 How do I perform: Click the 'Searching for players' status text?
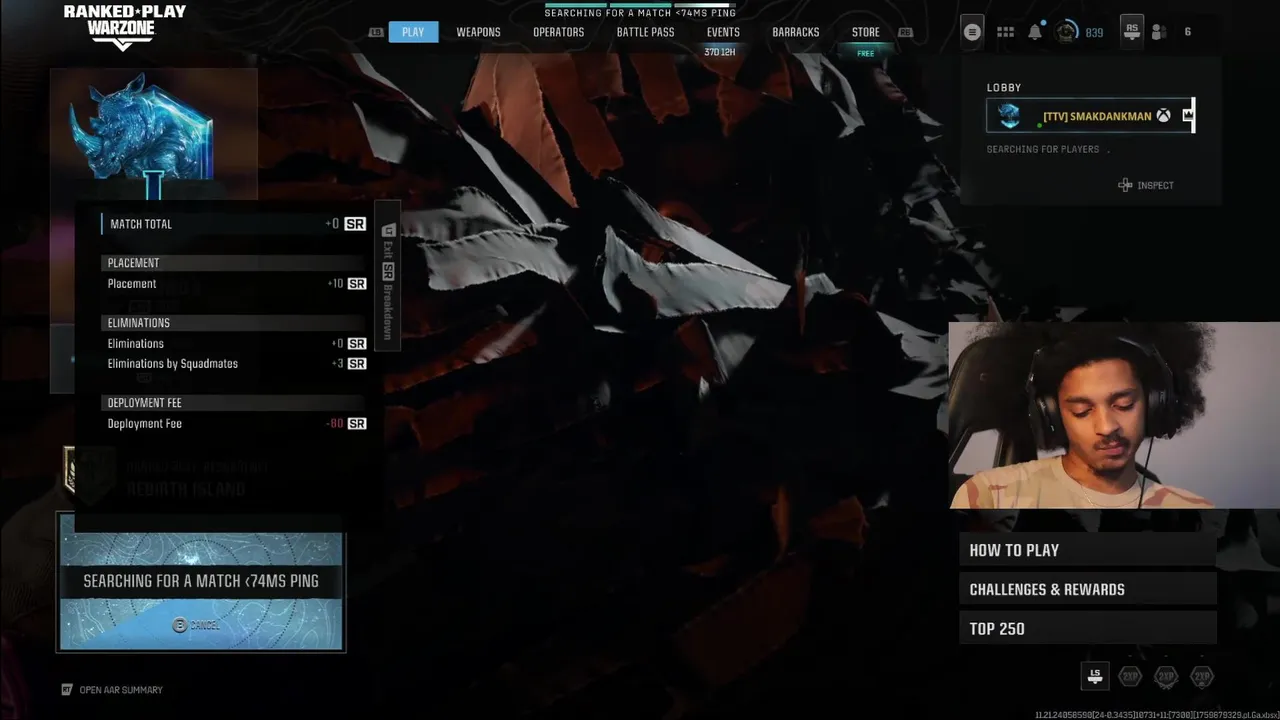coord(1043,149)
